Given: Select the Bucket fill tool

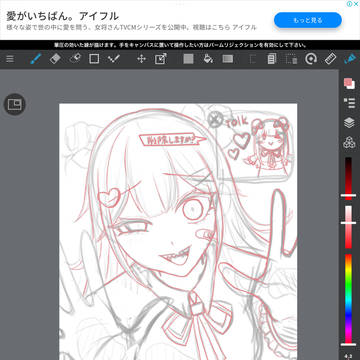Looking at the screenshot, I should tap(208, 59).
